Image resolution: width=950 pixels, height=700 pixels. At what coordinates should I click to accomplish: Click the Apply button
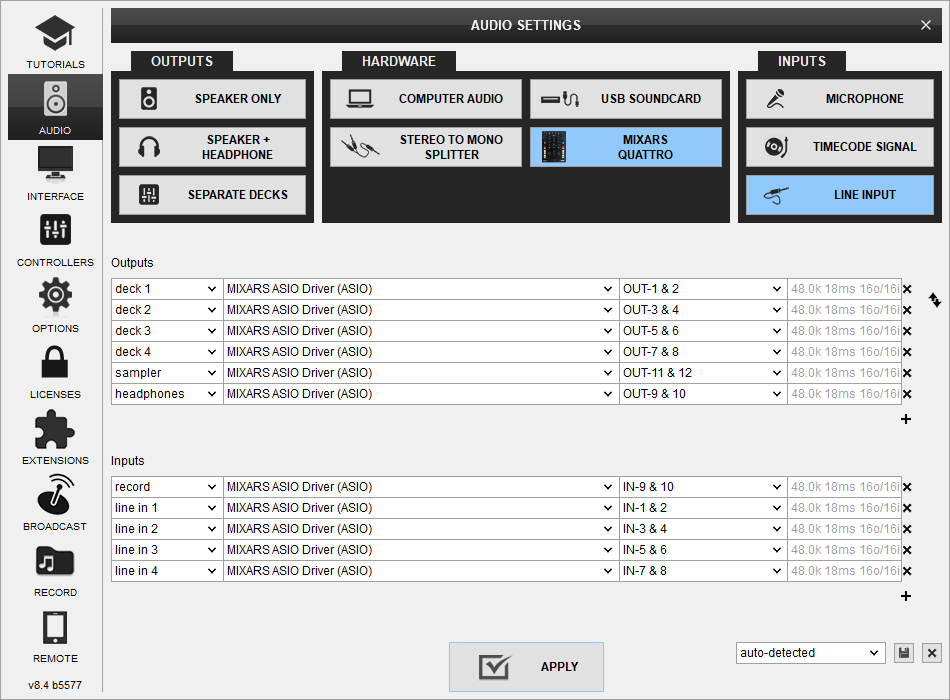click(526, 667)
